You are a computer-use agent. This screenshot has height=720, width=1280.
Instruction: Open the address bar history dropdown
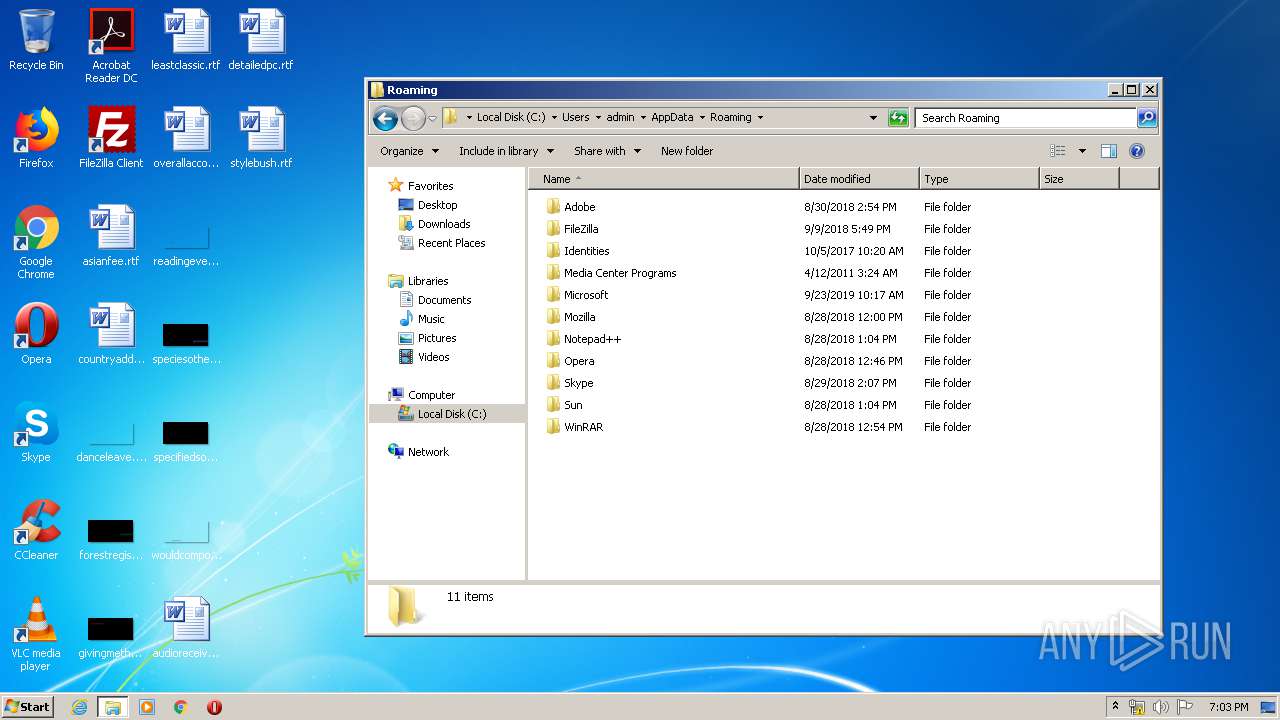(x=873, y=118)
